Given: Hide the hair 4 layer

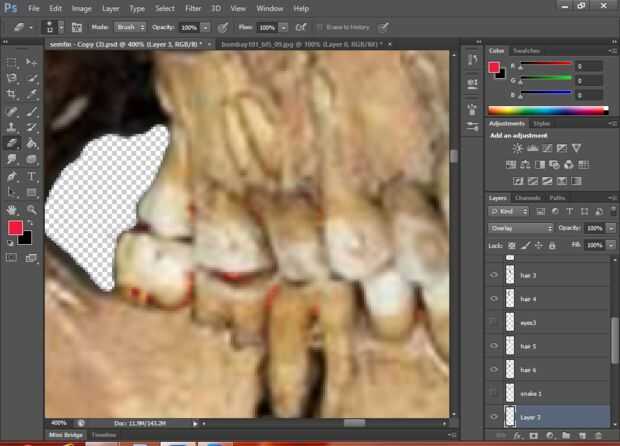Looking at the screenshot, I should click(494, 299).
